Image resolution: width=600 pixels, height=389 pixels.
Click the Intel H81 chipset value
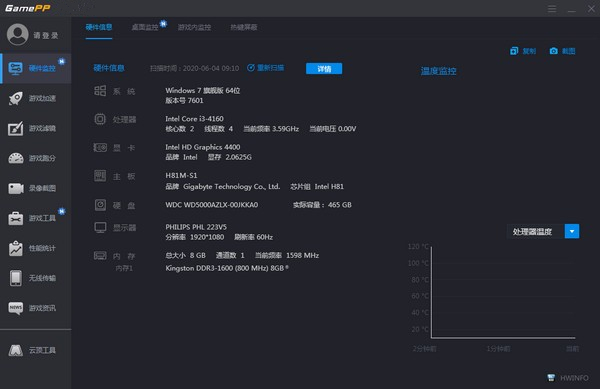coord(329,187)
